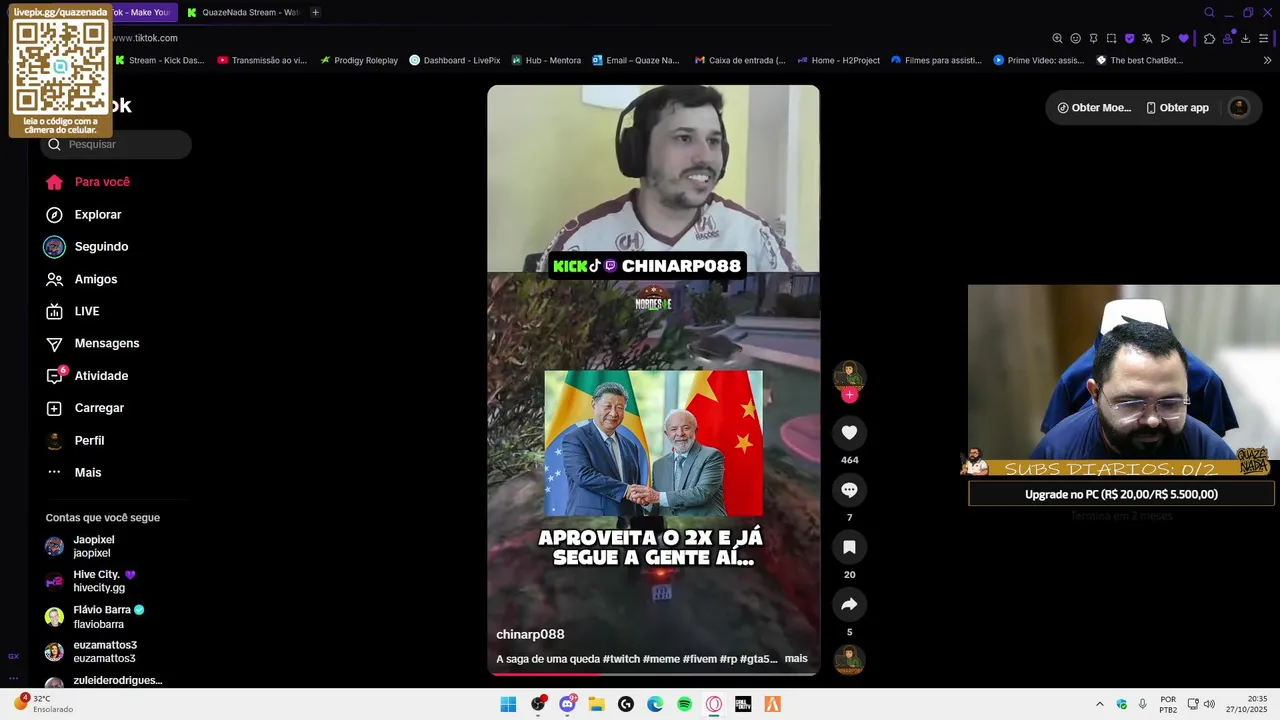Screen dimensions: 1280x720
Task: Bookmark the video with favorites icon
Action: [x=849, y=547]
